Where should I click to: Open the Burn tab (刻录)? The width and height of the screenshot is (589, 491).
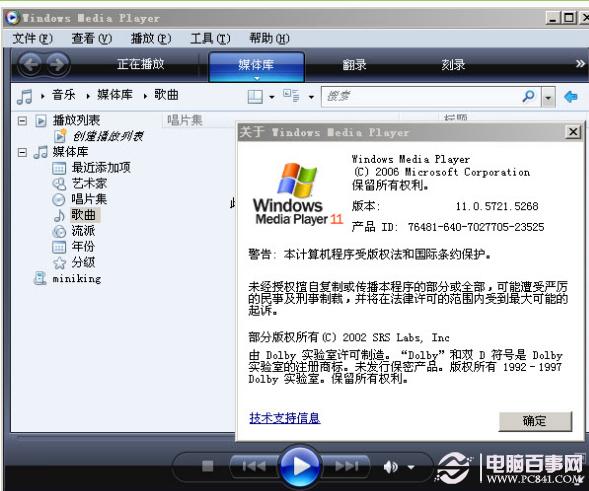pyautogui.click(x=453, y=65)
